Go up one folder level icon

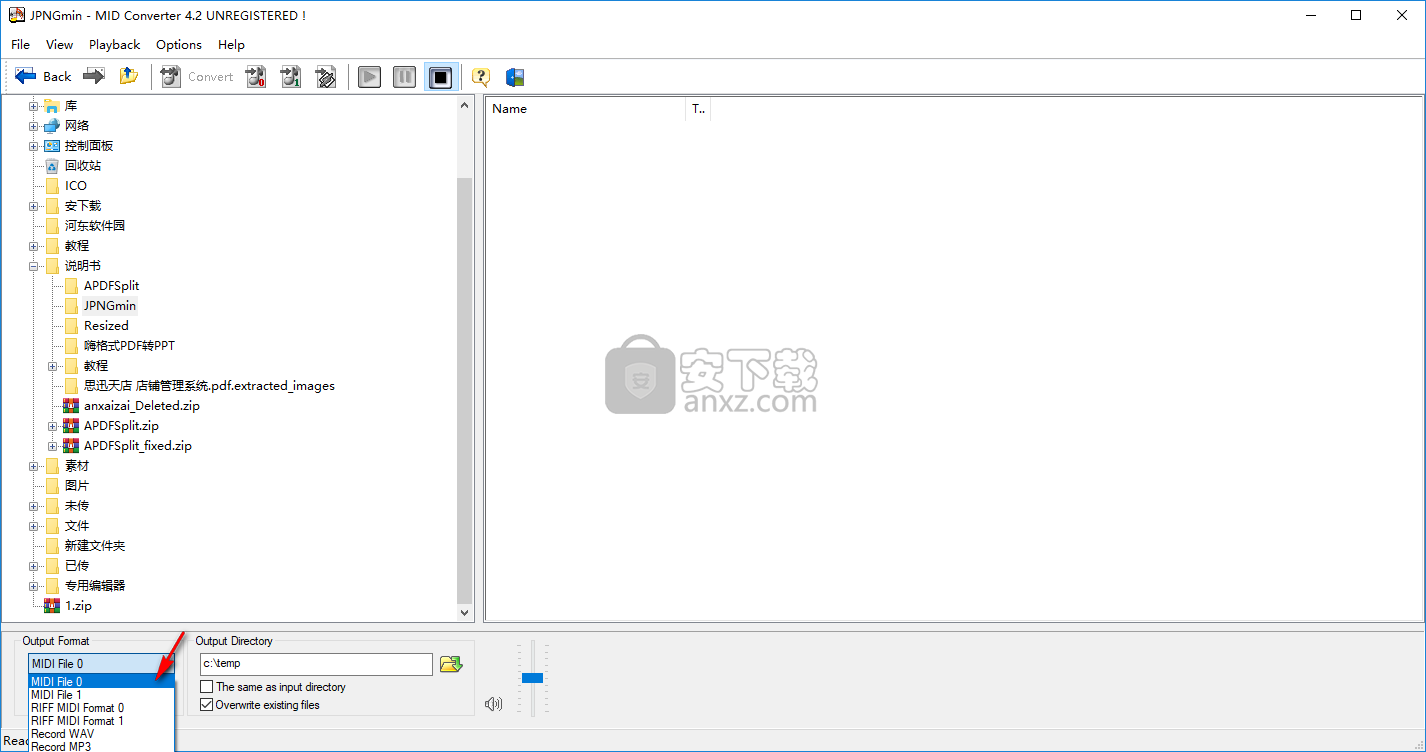point(128,76)
